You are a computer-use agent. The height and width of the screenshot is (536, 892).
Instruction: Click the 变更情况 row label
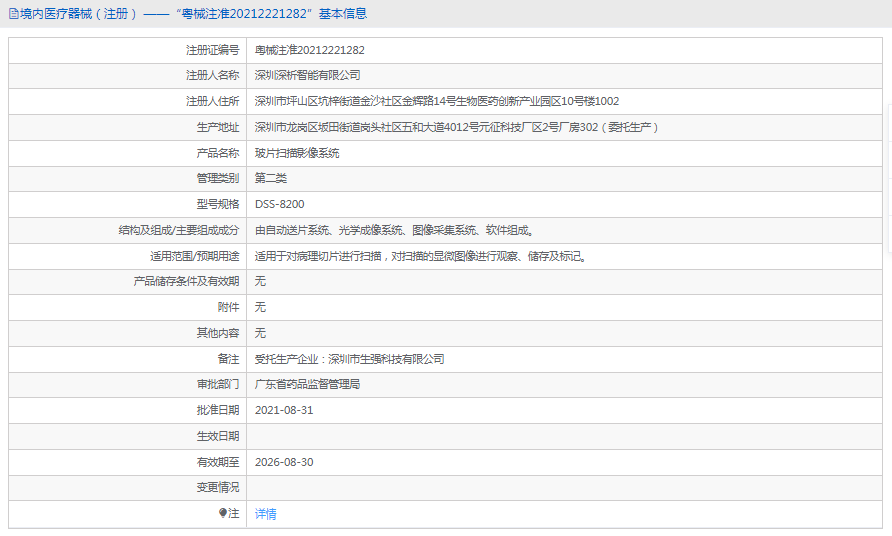click(218, 487)
